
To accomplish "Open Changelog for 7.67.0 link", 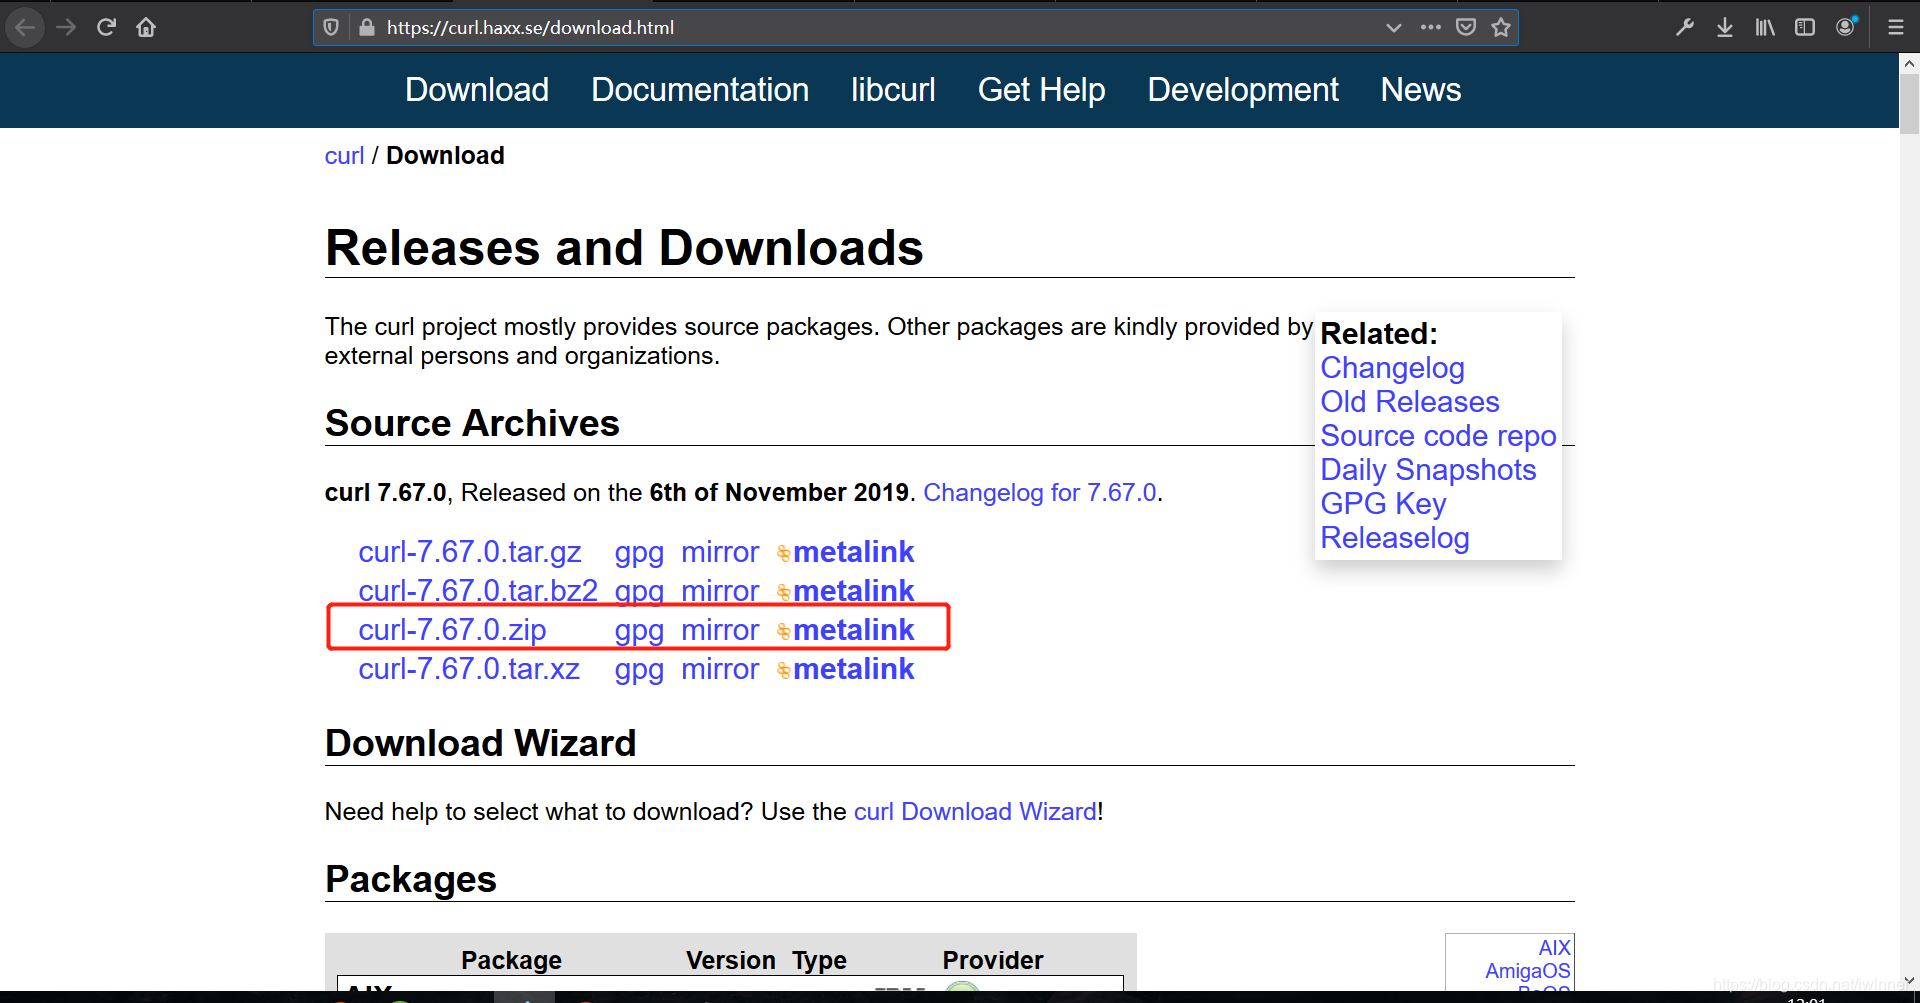I will click(x=1040, y=493).
